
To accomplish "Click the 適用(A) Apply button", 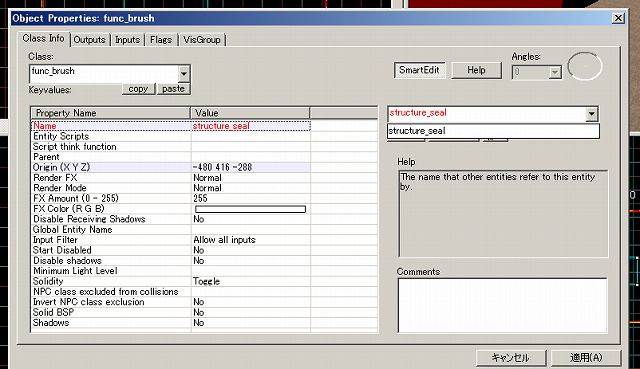I will tap(586, 358).
